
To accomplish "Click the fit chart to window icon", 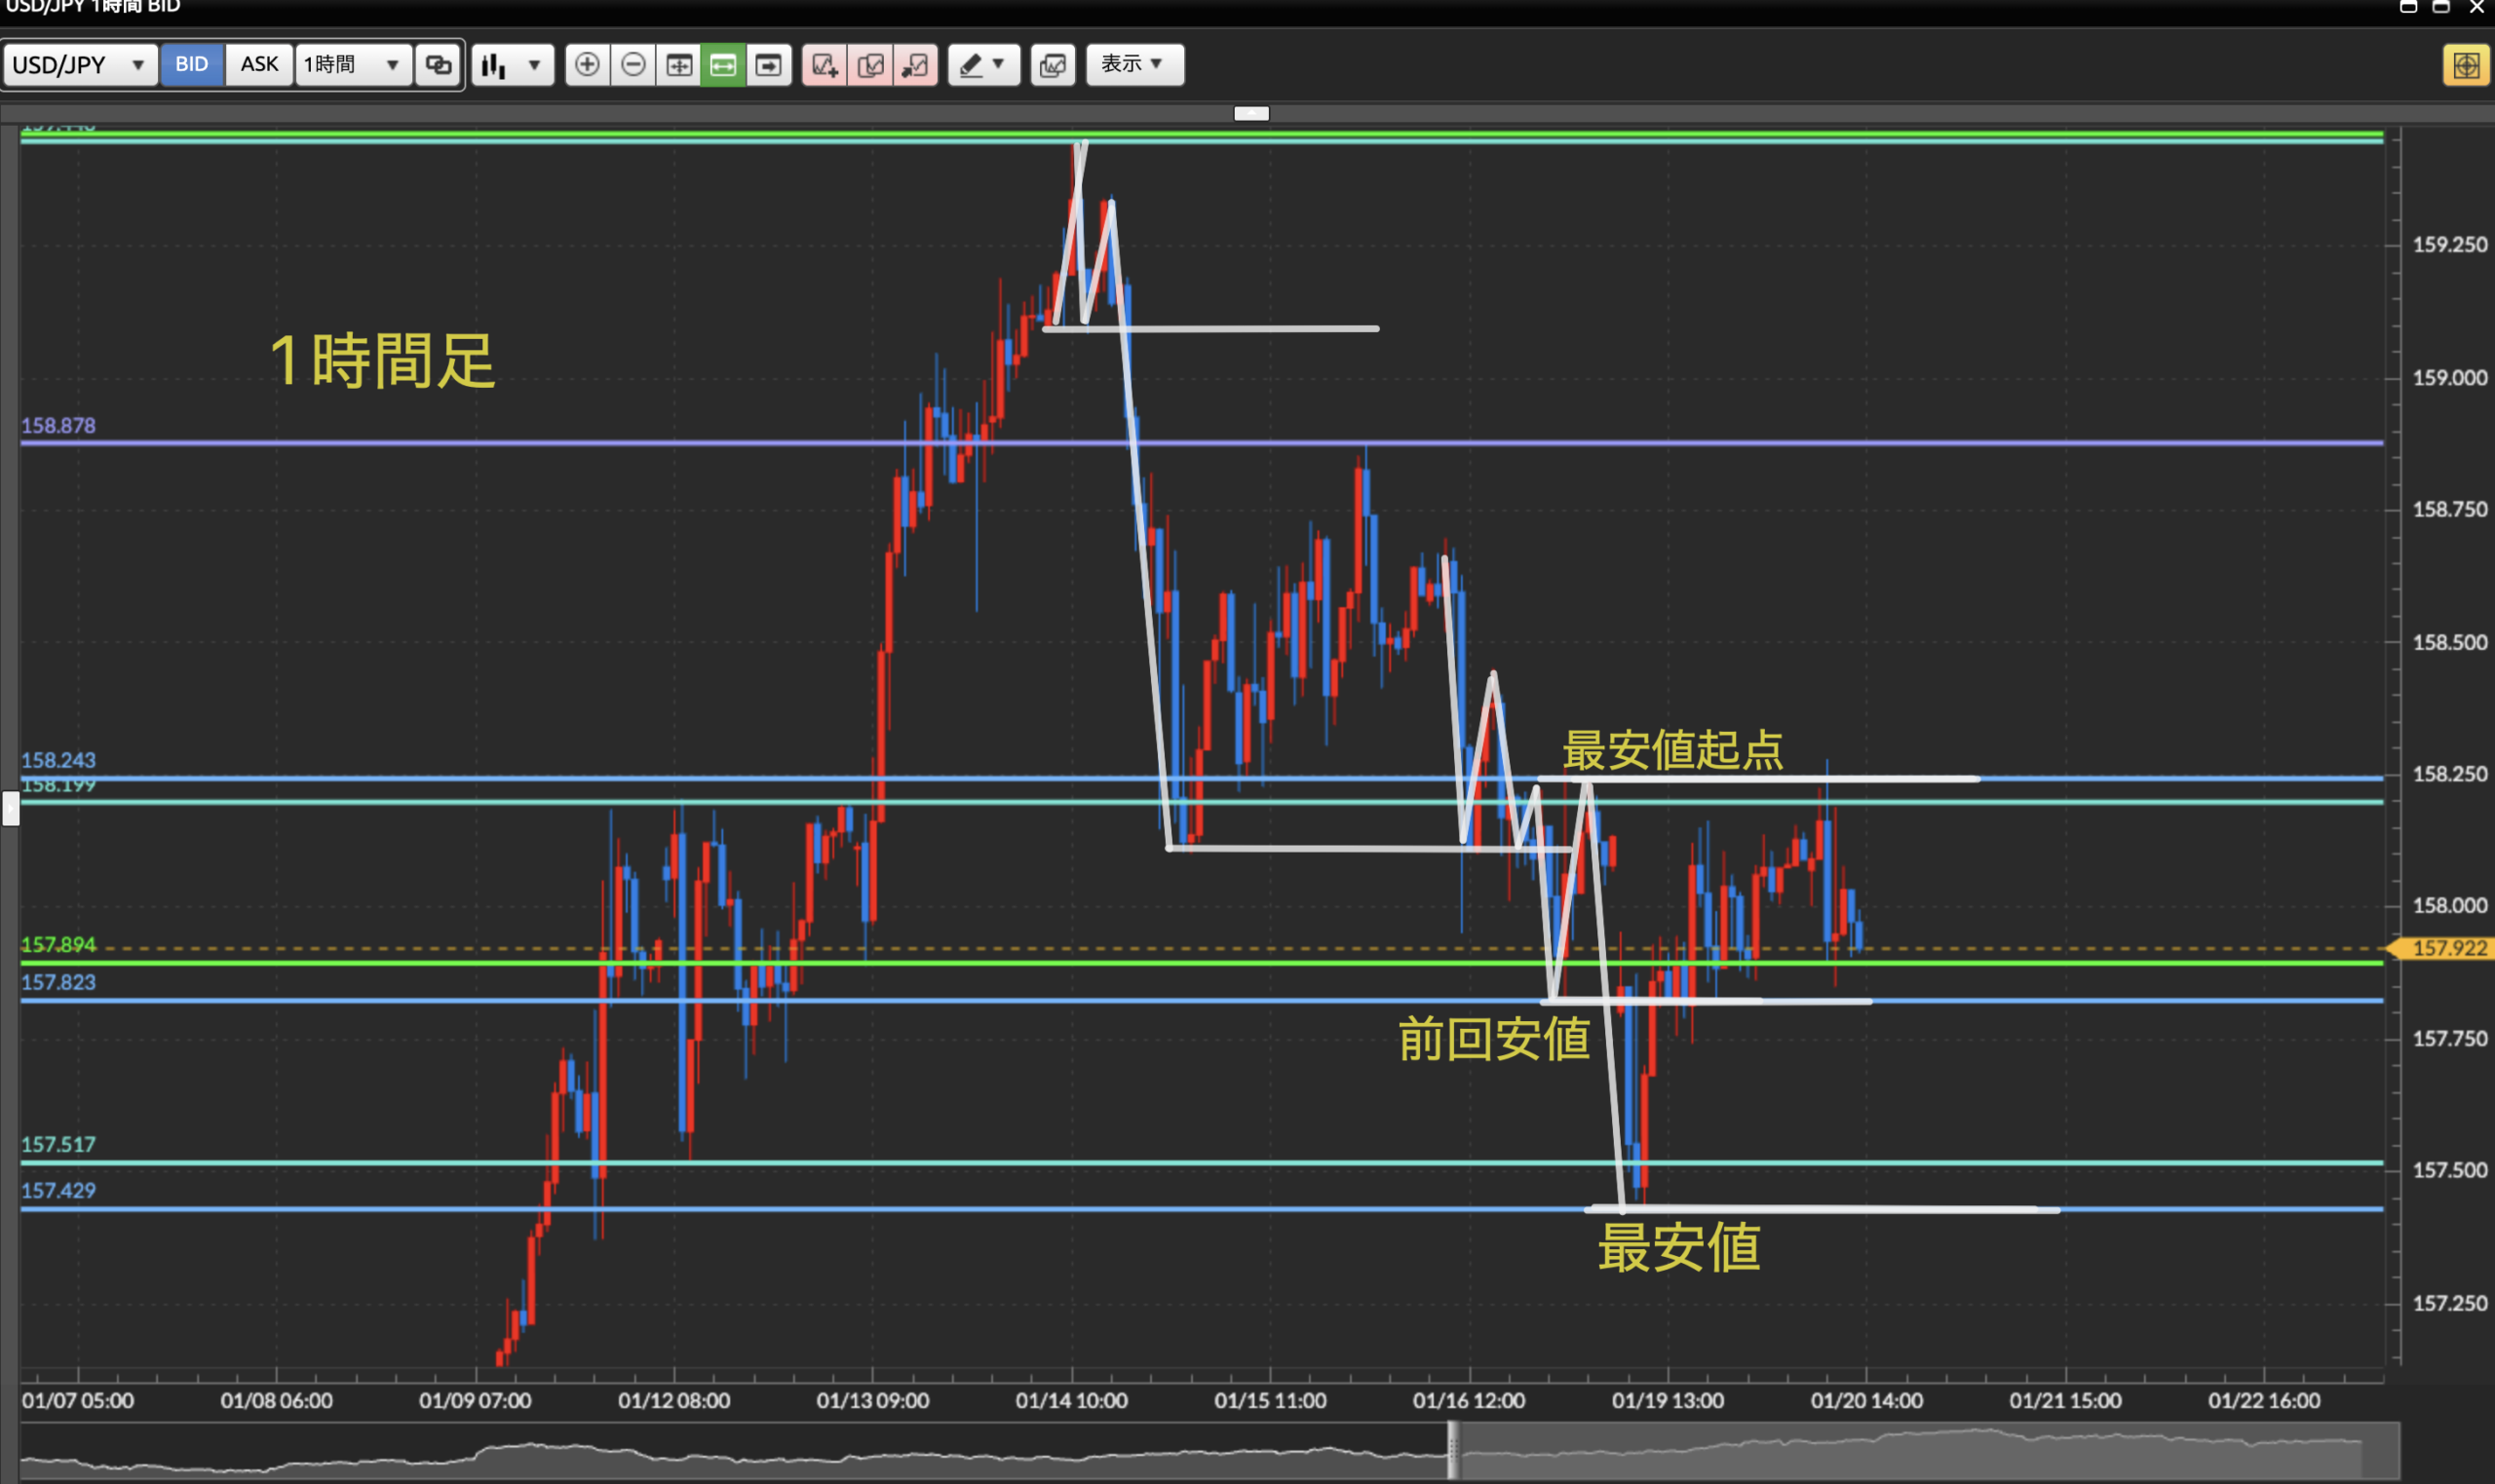I will pyautogui.click(x=679, y=65).
